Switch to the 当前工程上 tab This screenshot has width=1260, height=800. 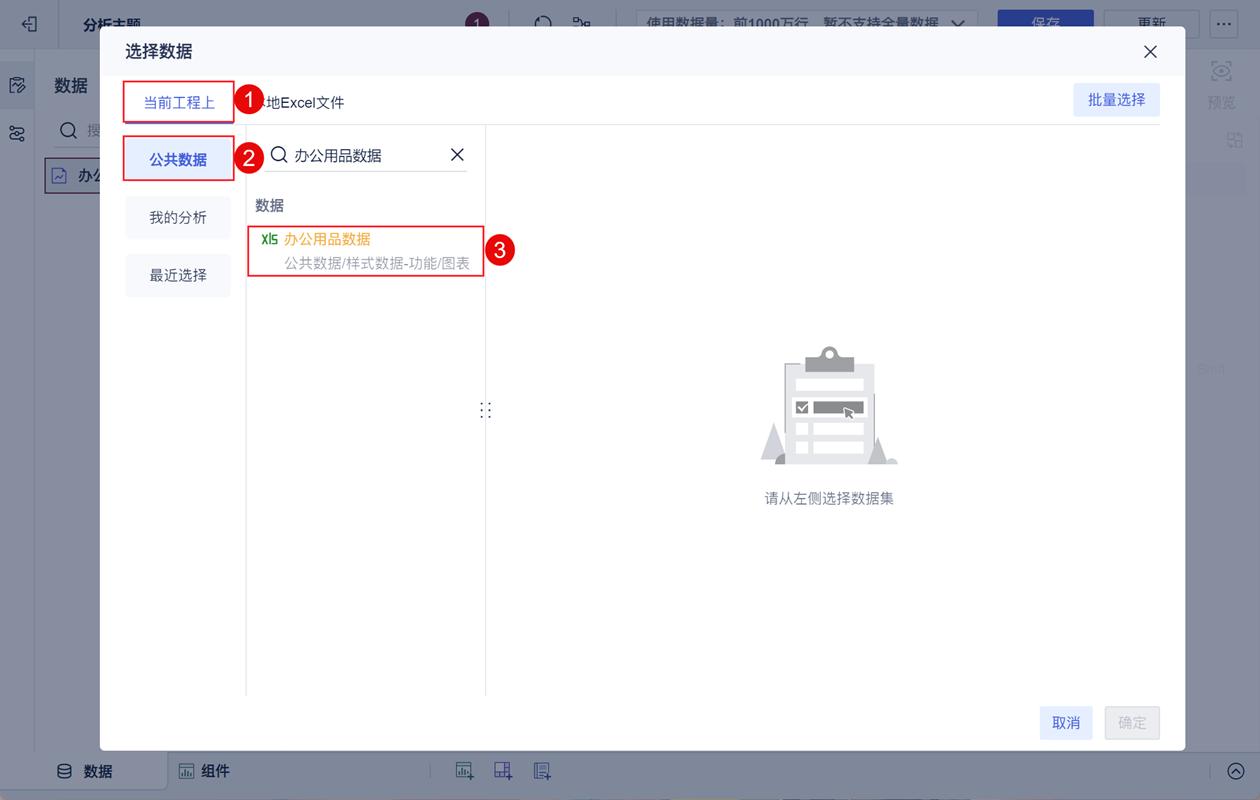click(179, 102)
